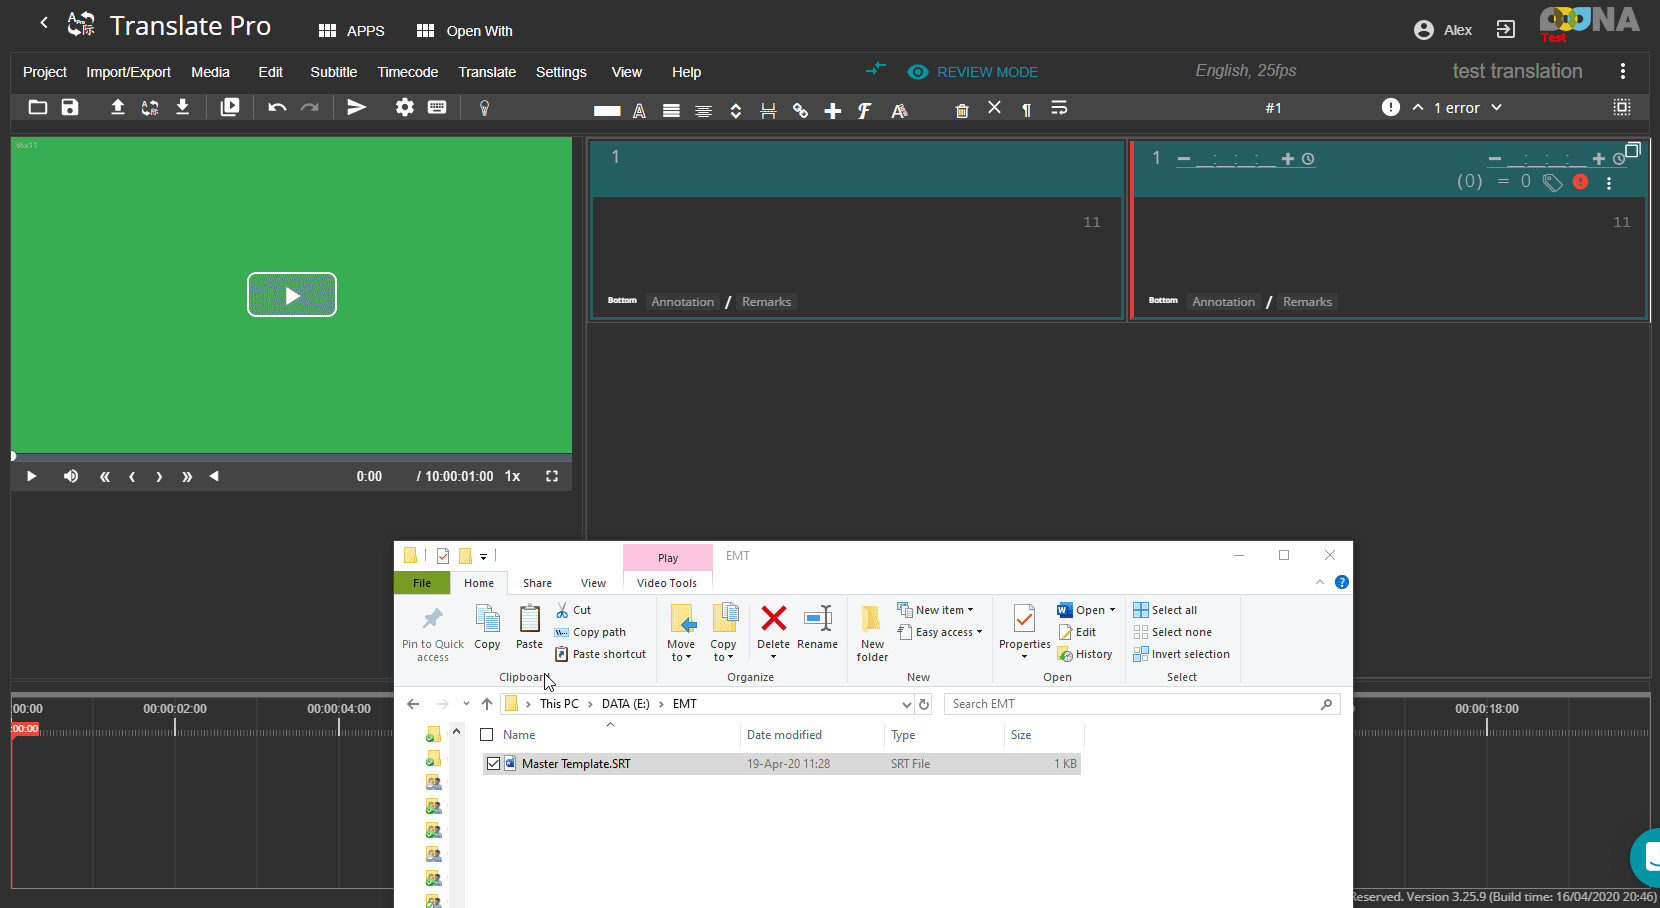Image resolution: width=1660 pixels, height=908 pixels.
Task: Open settings gear icon in toolbar
Action: click(404, 108)
